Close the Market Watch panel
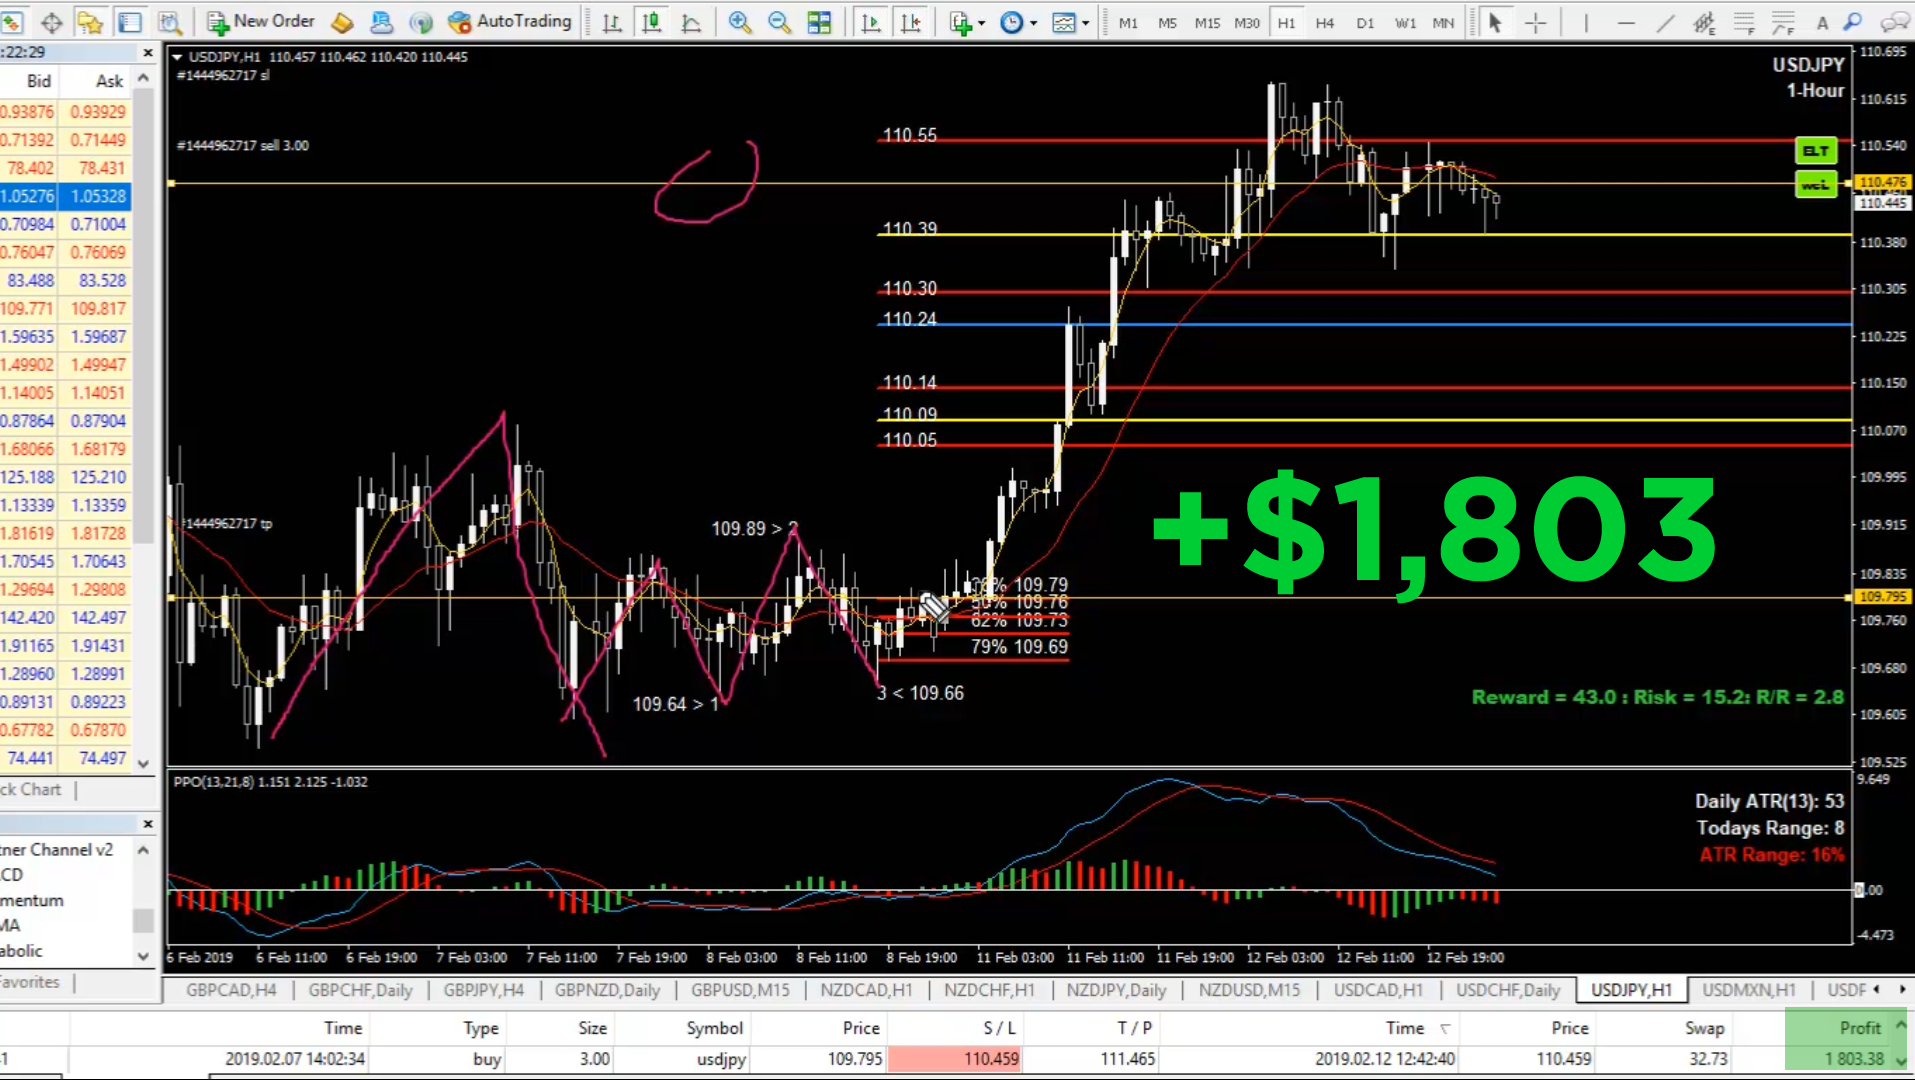1915x1080 pixels. coord(148,52)
